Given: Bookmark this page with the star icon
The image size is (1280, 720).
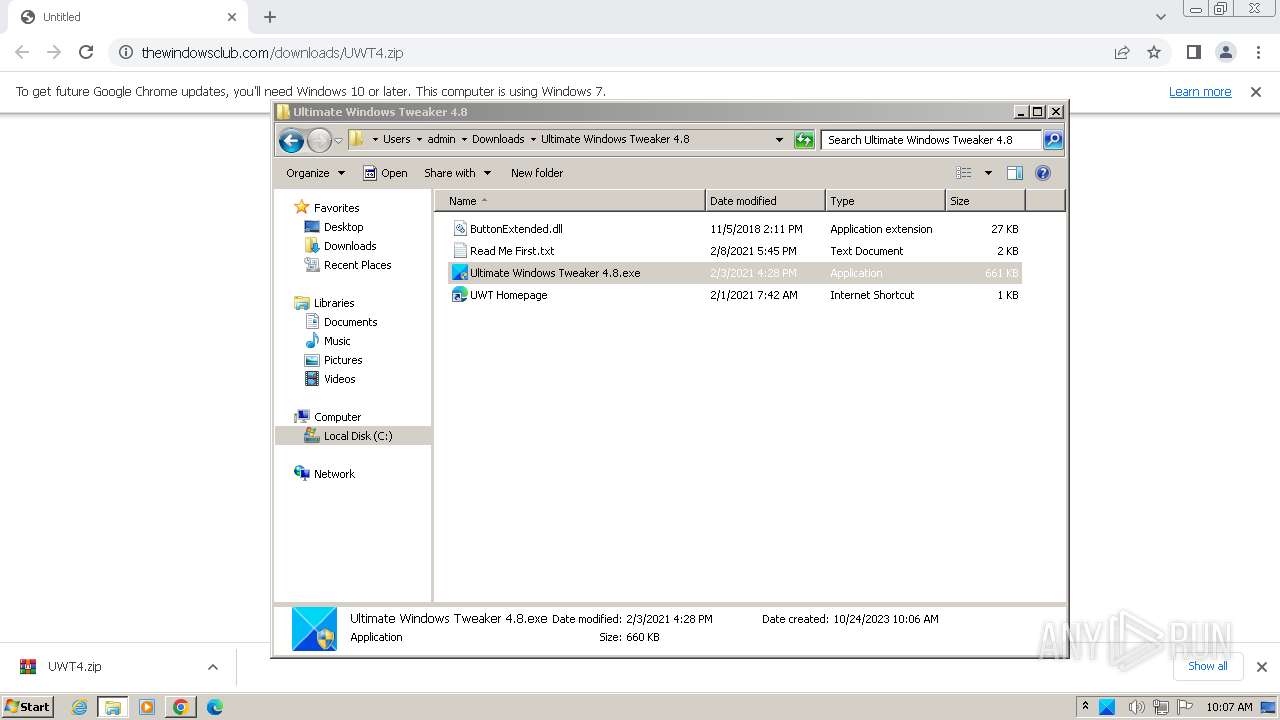Looking at the screenshot, I should (x=1154, y=52).
